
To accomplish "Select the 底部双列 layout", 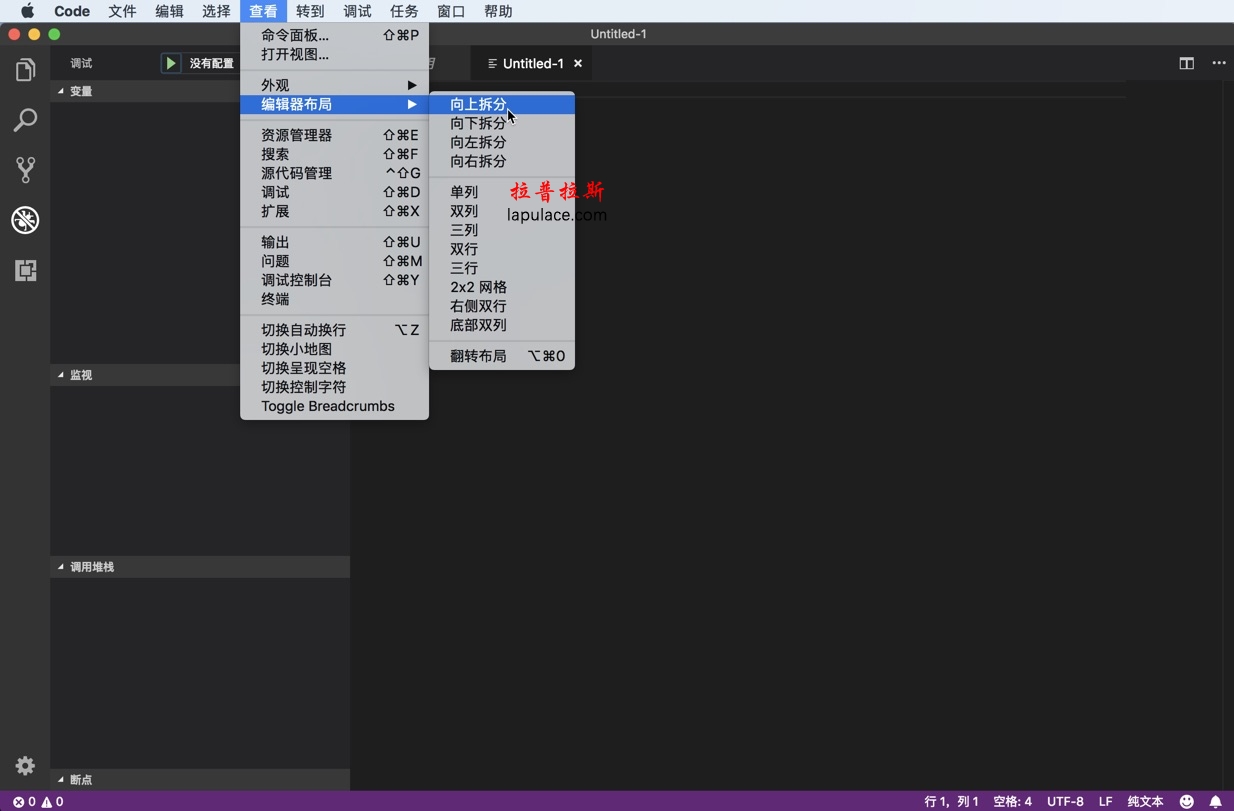I will (x=502, y=325).
